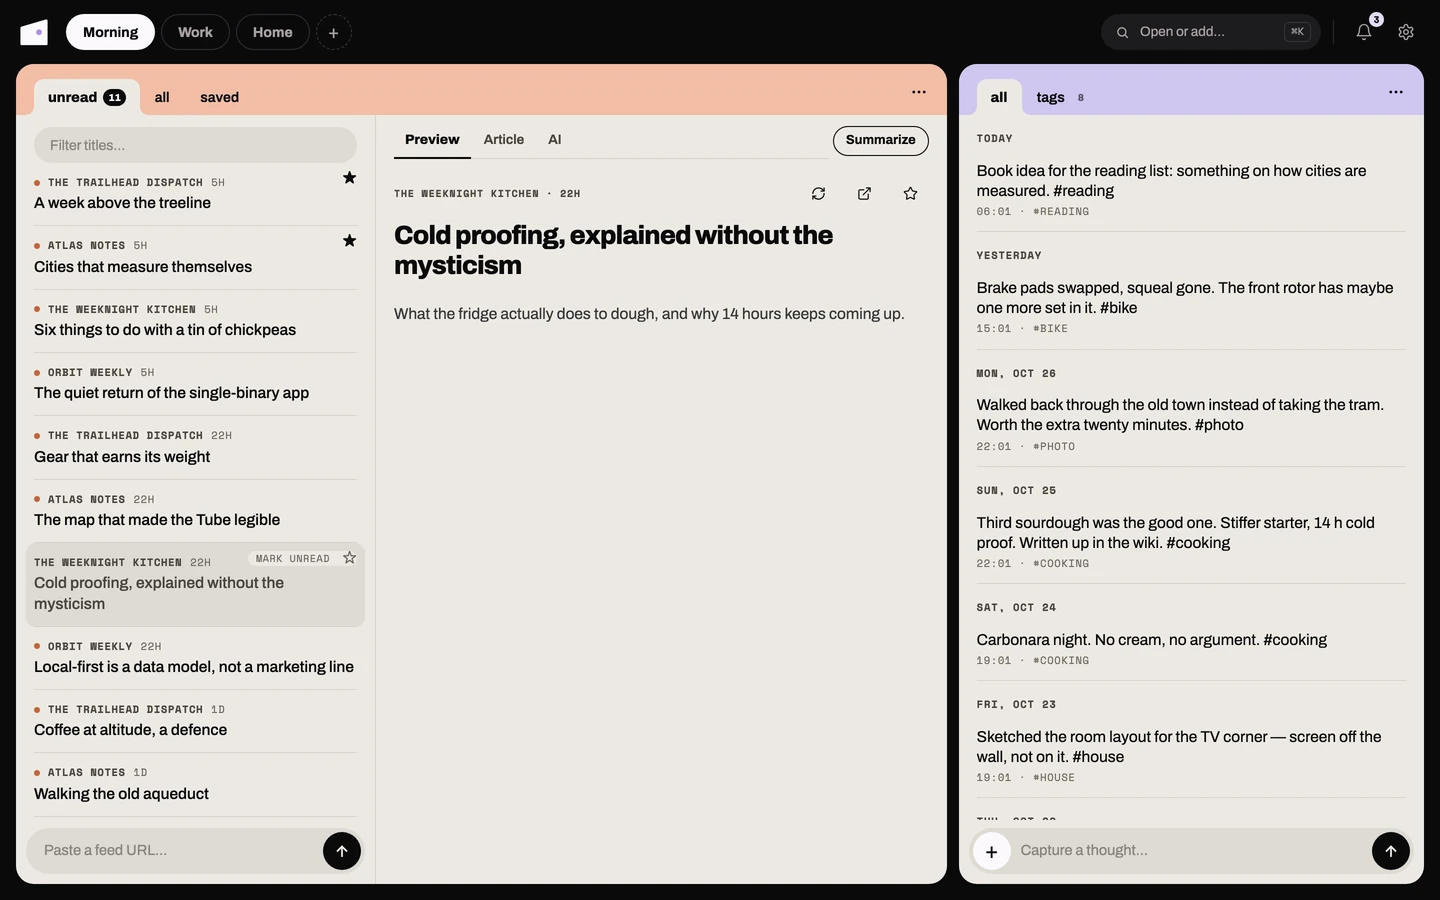Focus the Filter titles field
Image resolution: width=1440 pixels, height=900 pixels.
(195, 145)
